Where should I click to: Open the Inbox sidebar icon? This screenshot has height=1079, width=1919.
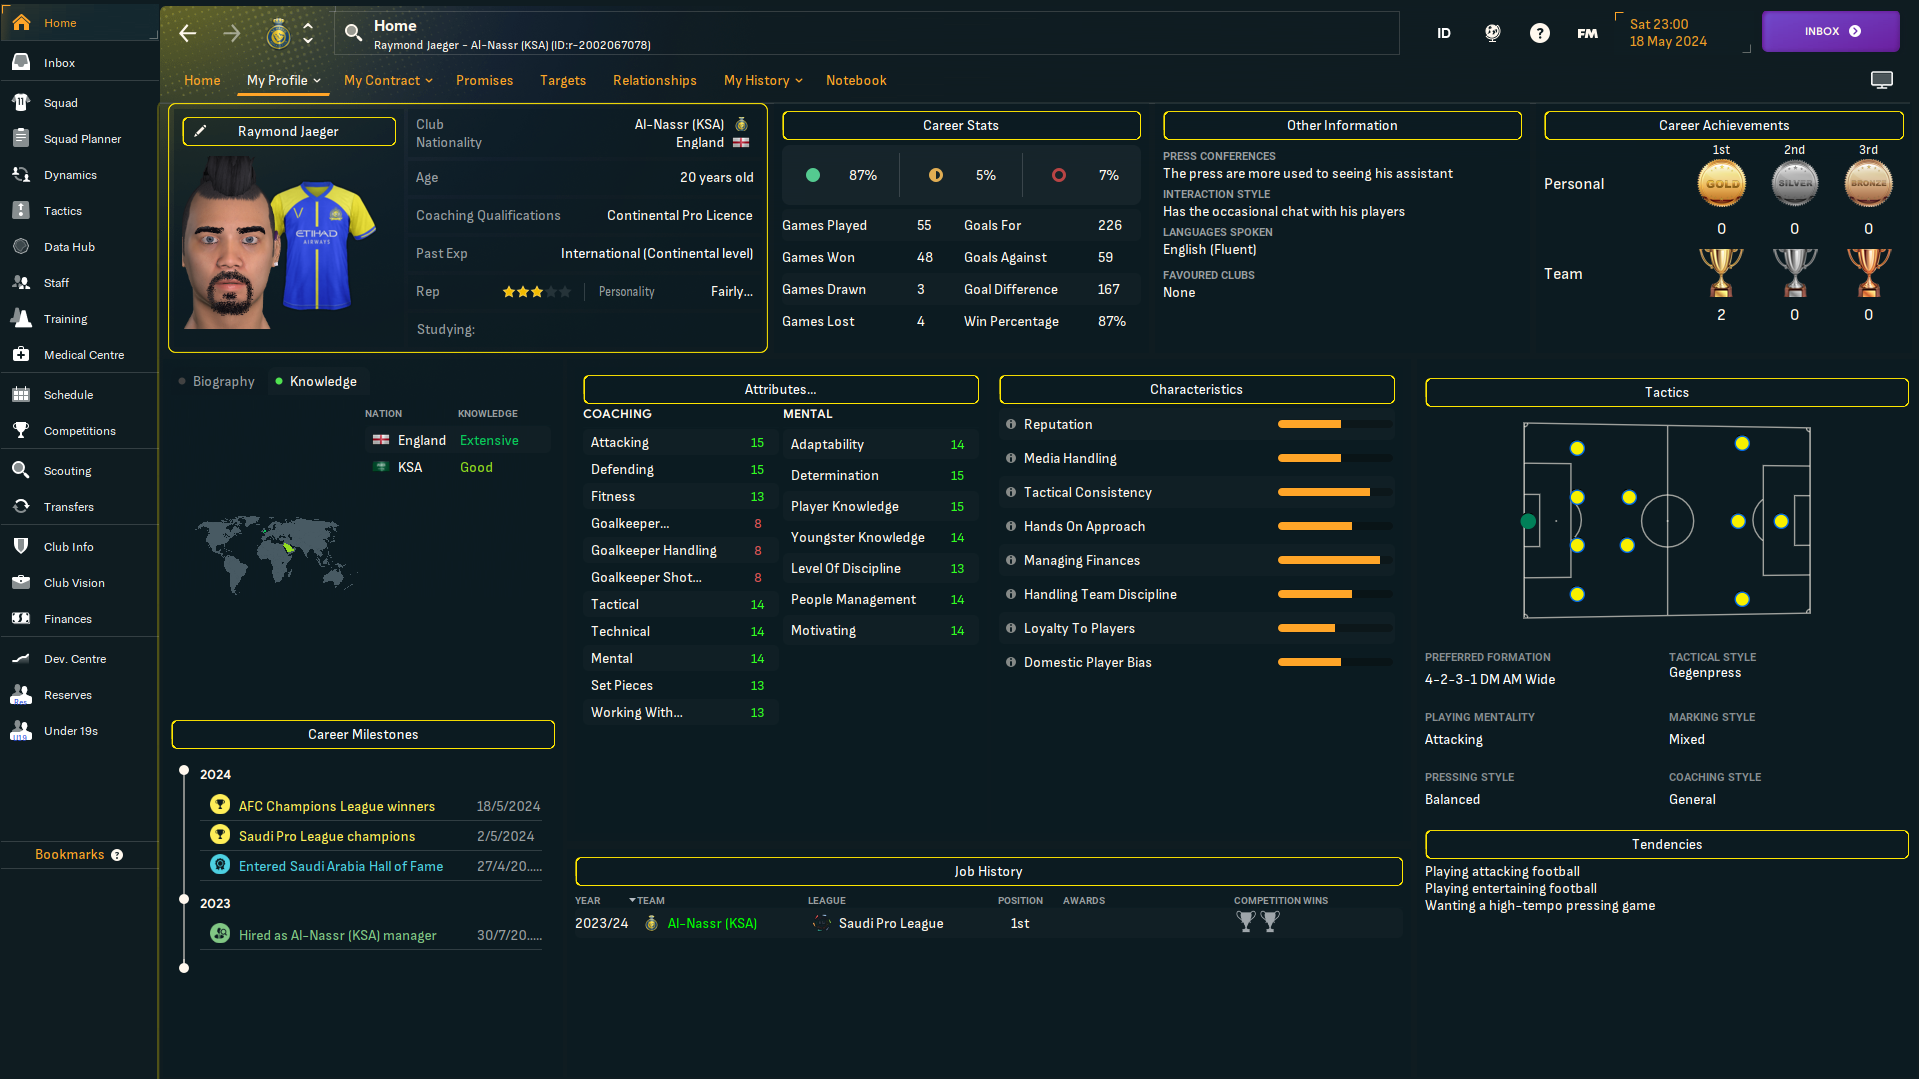pyautogui.click(x=21, y=62)
